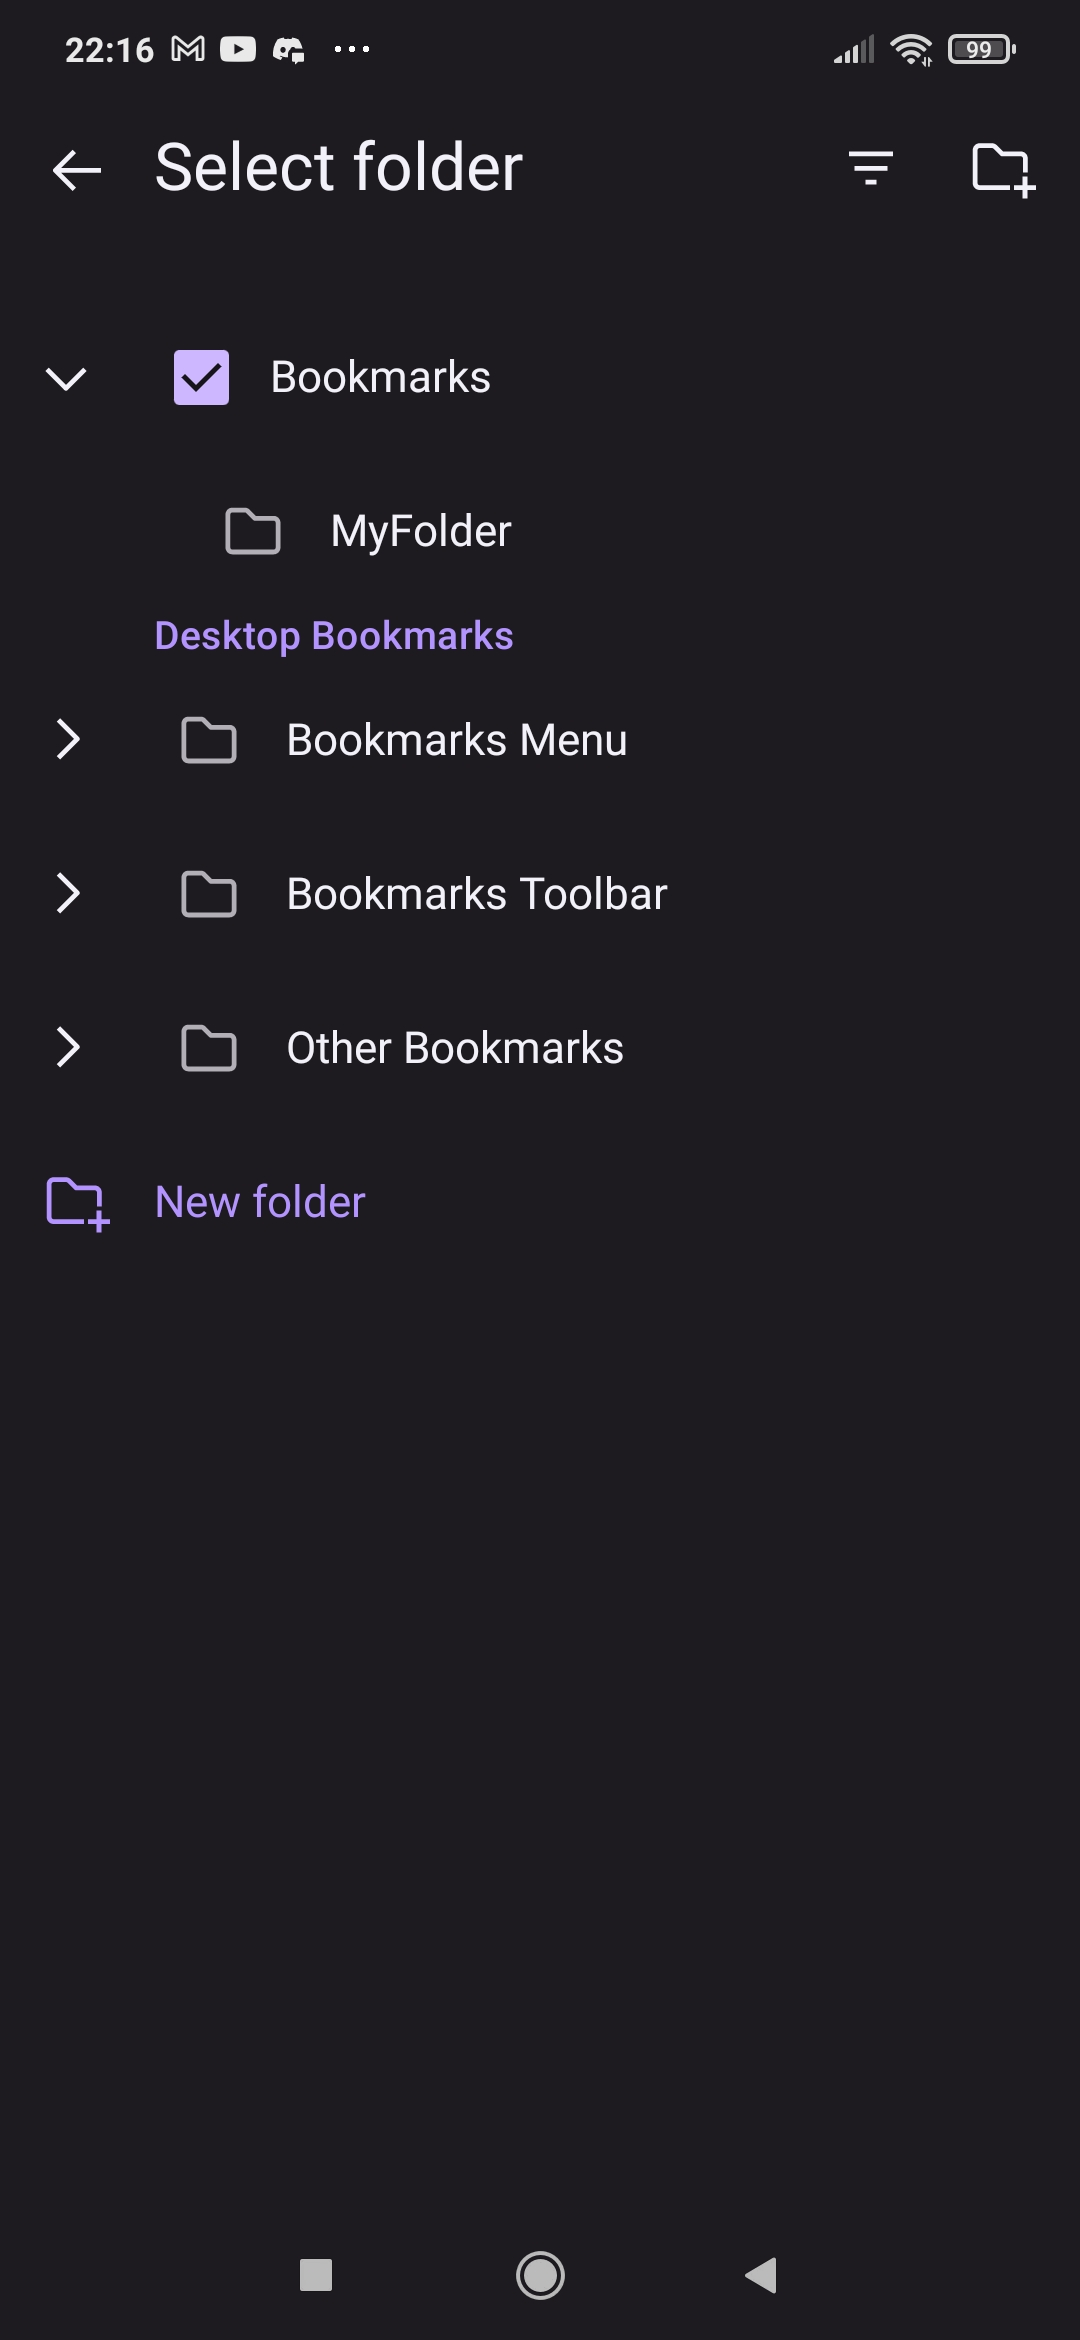Open the sort filter icon
Screen dimensions: 1080x2340
click(870, 167)
